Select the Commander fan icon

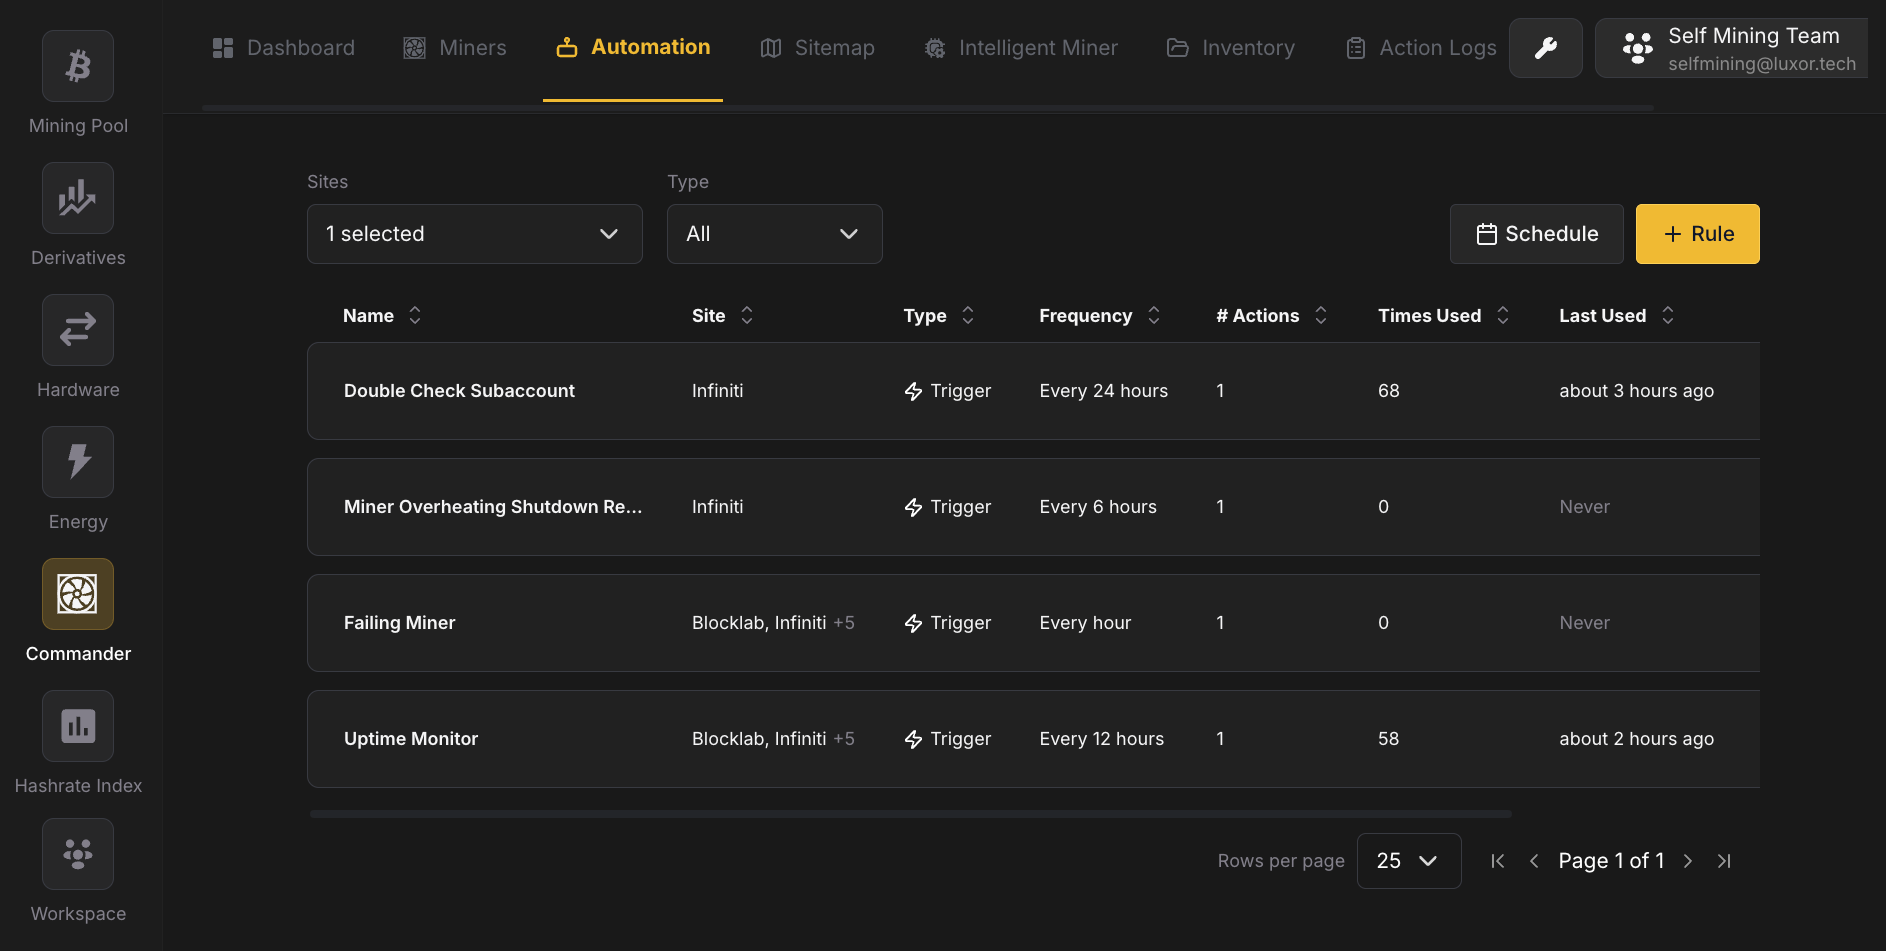tap(78, 594)
